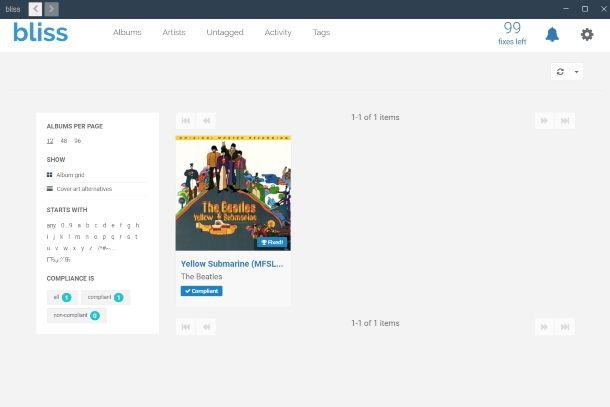Click the top '1-1 of 1 items' text

pos(375,117)
